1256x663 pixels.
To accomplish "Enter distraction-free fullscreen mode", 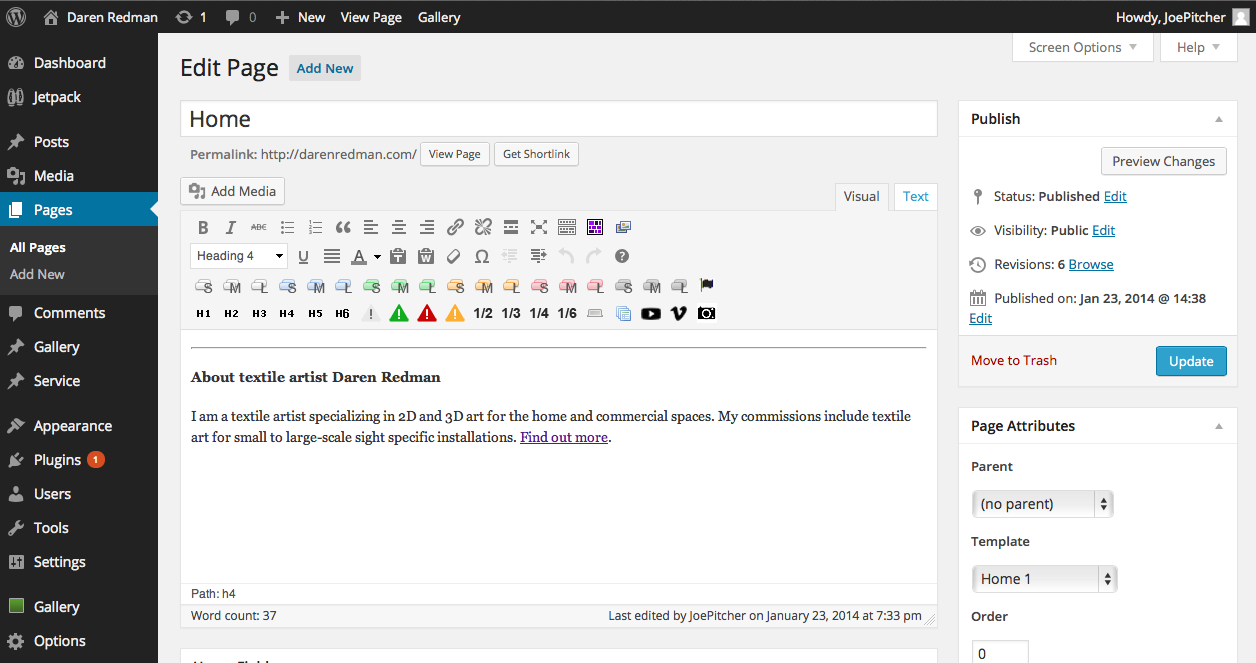I will pyautogui.click(x=539, y=227).
